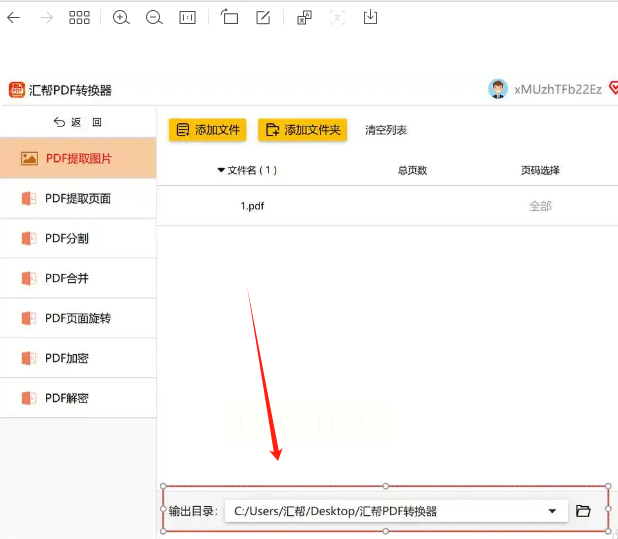Click the red VIP diamond icon

tap(614, 88)
